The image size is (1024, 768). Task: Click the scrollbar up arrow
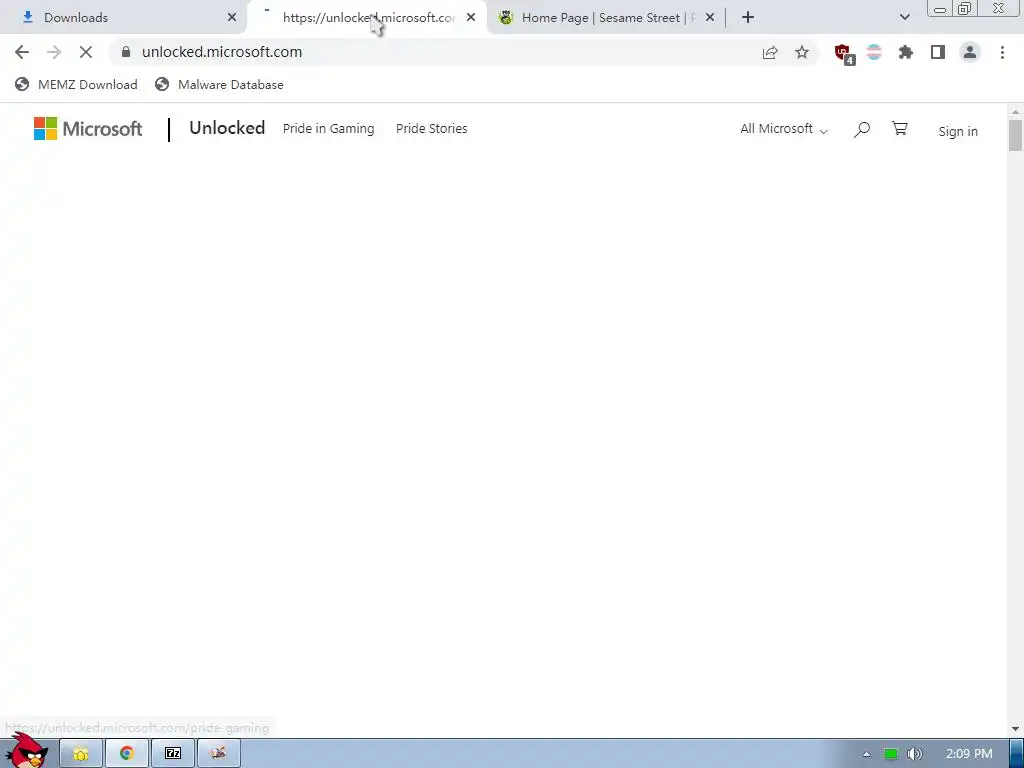tap(1015, 112)
